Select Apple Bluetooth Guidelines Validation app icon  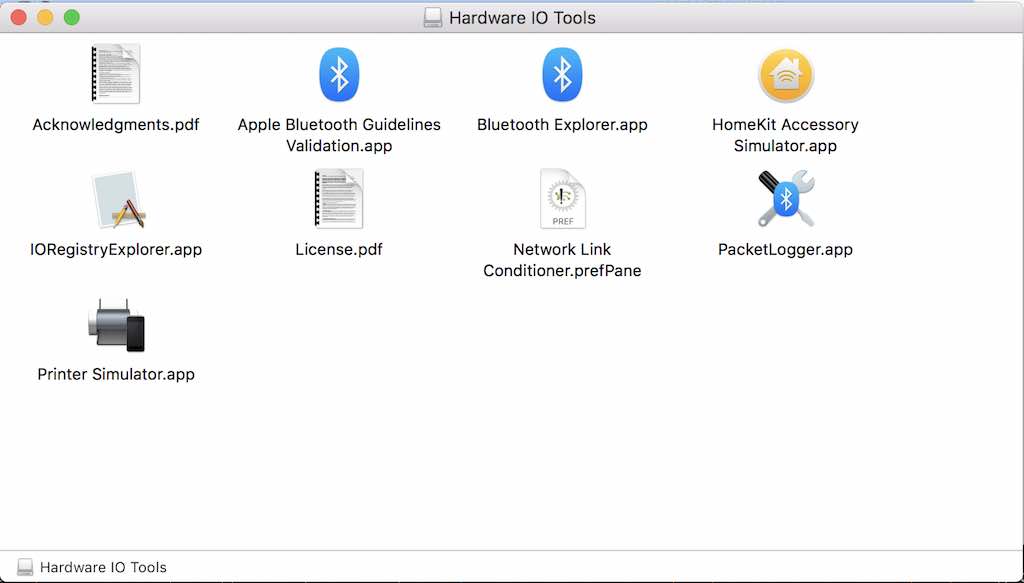click(x=339, y=74)
